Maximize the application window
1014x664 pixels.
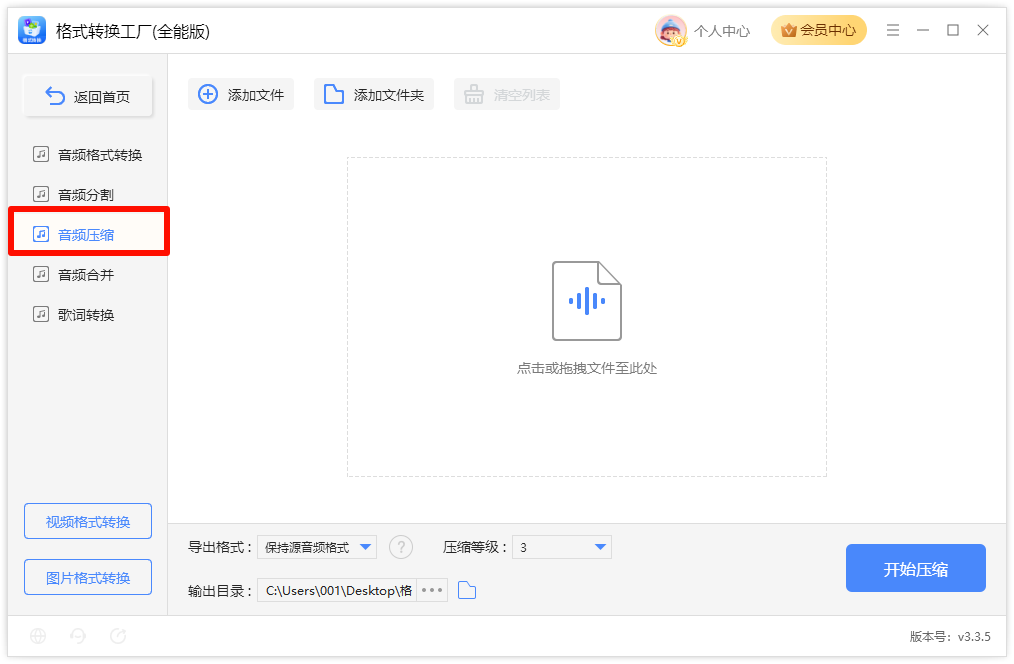(953, 30)
